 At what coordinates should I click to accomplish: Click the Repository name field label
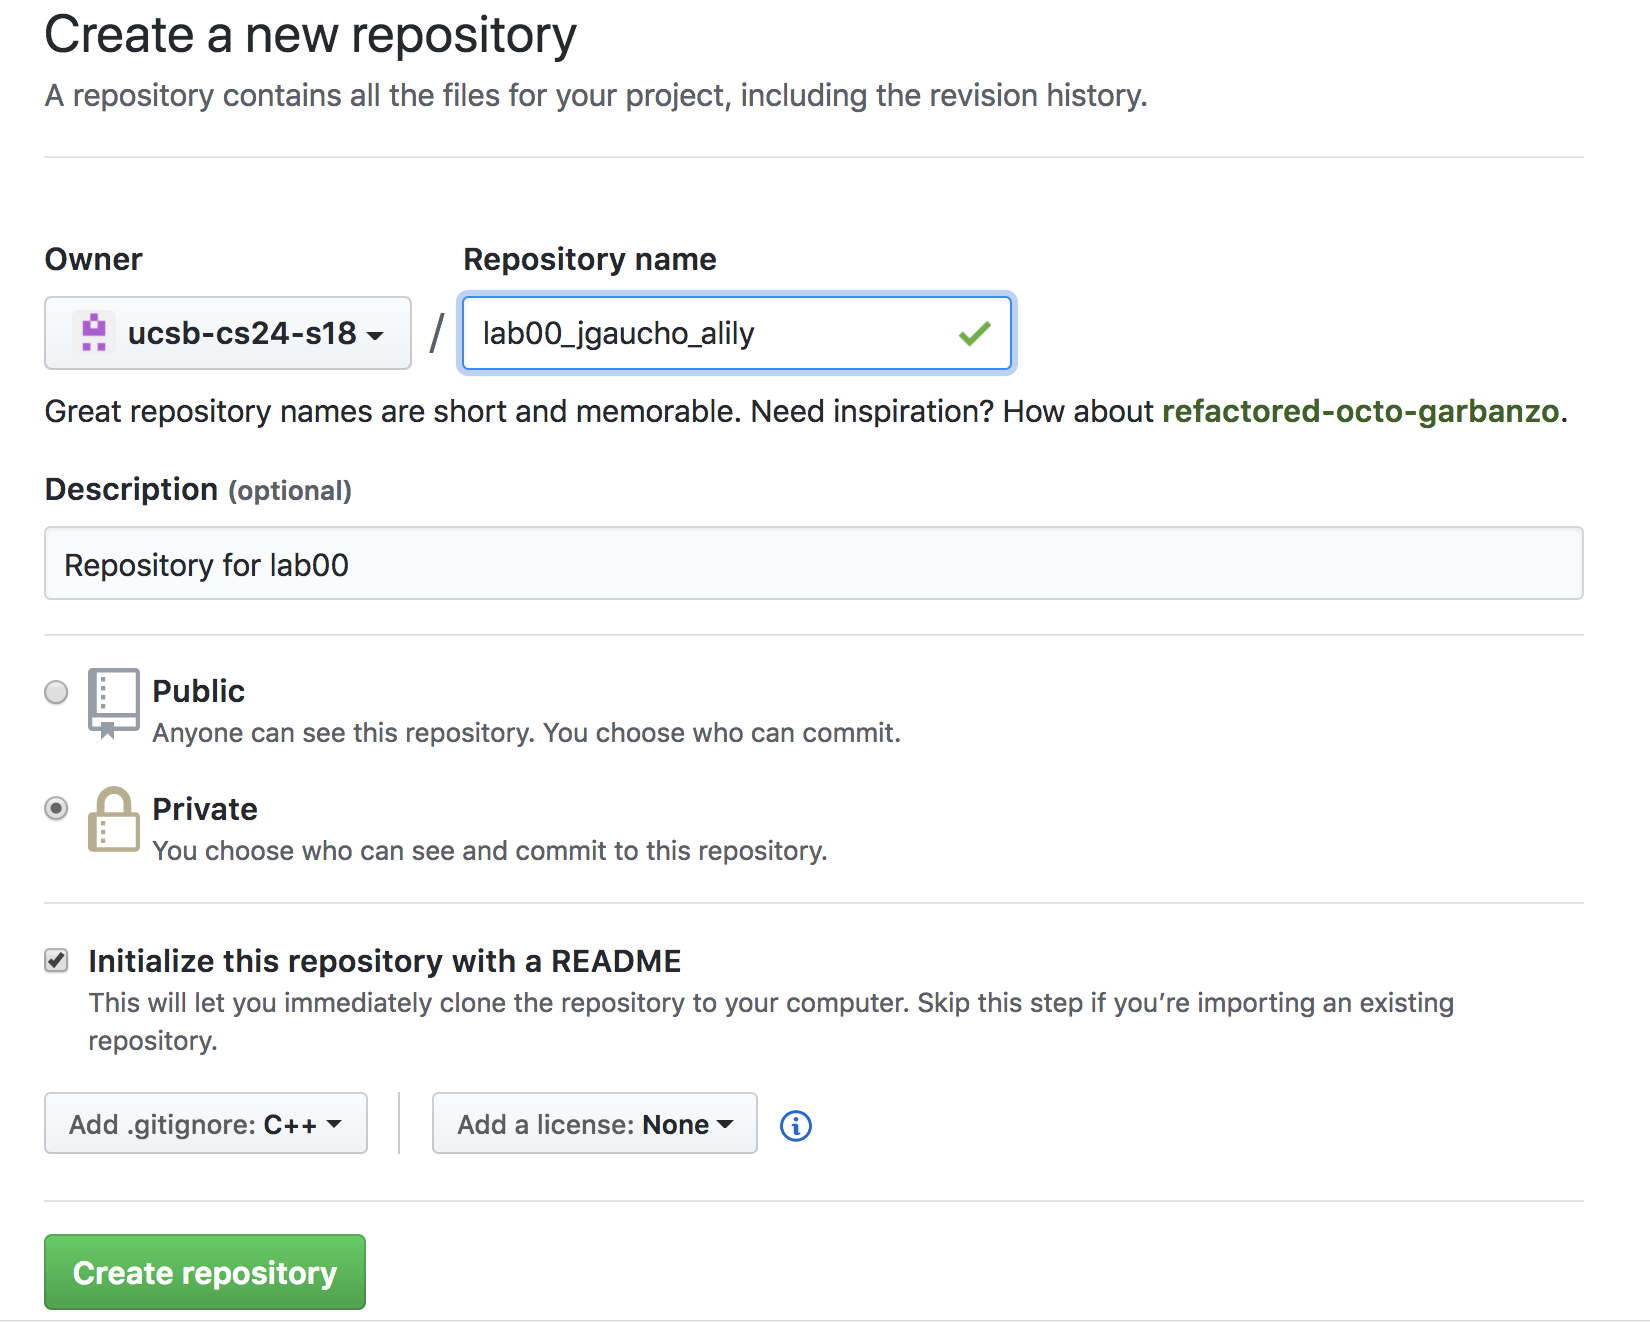coord(589,258)
